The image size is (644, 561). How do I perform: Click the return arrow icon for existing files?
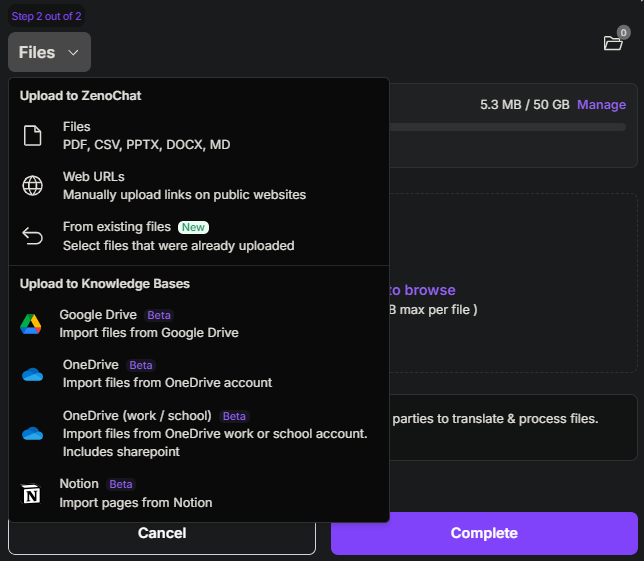[32, 236]
